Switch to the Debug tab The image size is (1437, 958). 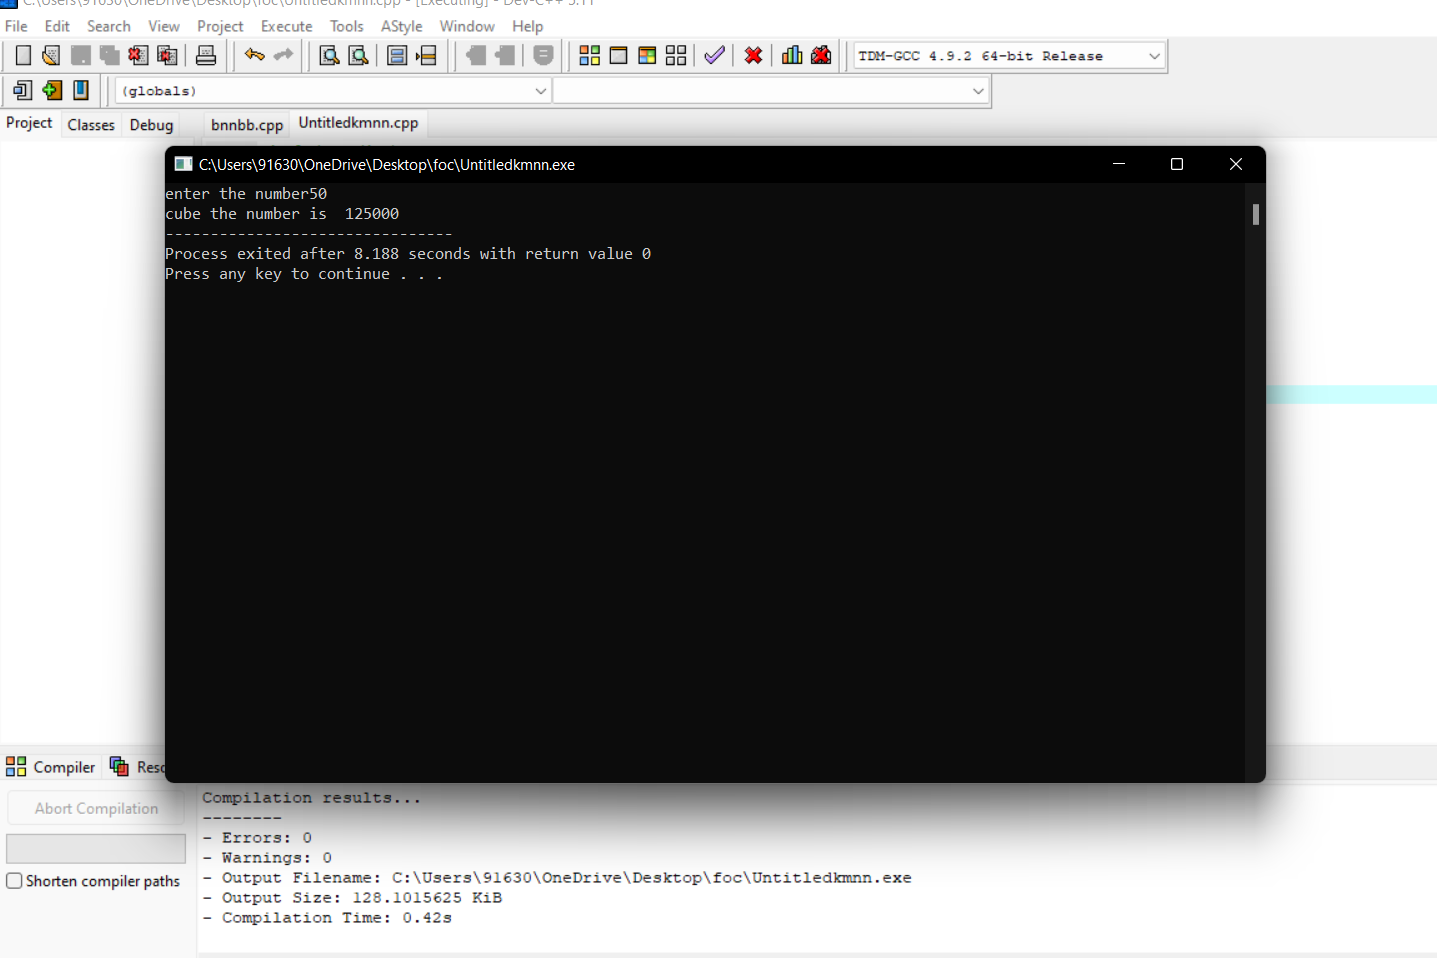pyautogui.click(x=151, y=124)
